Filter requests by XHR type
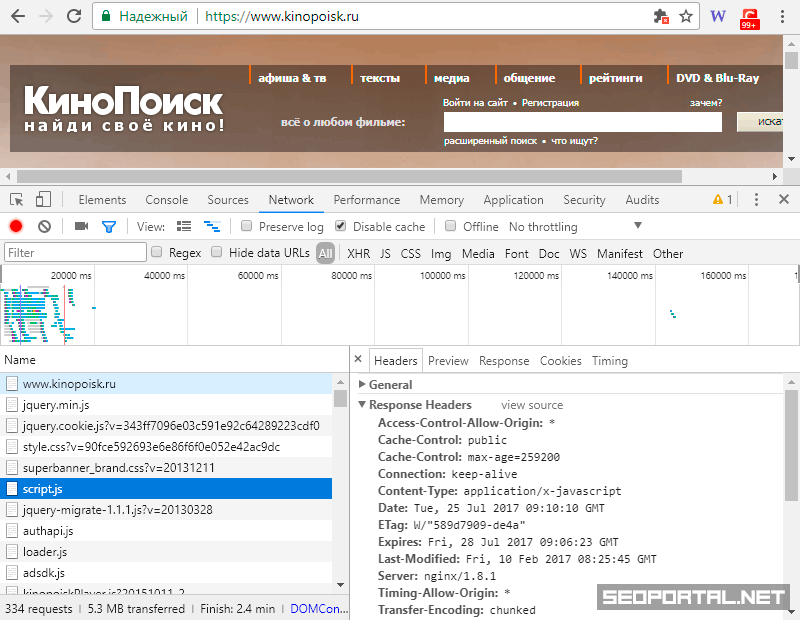800x620 pixels. (x=358, y=254)
